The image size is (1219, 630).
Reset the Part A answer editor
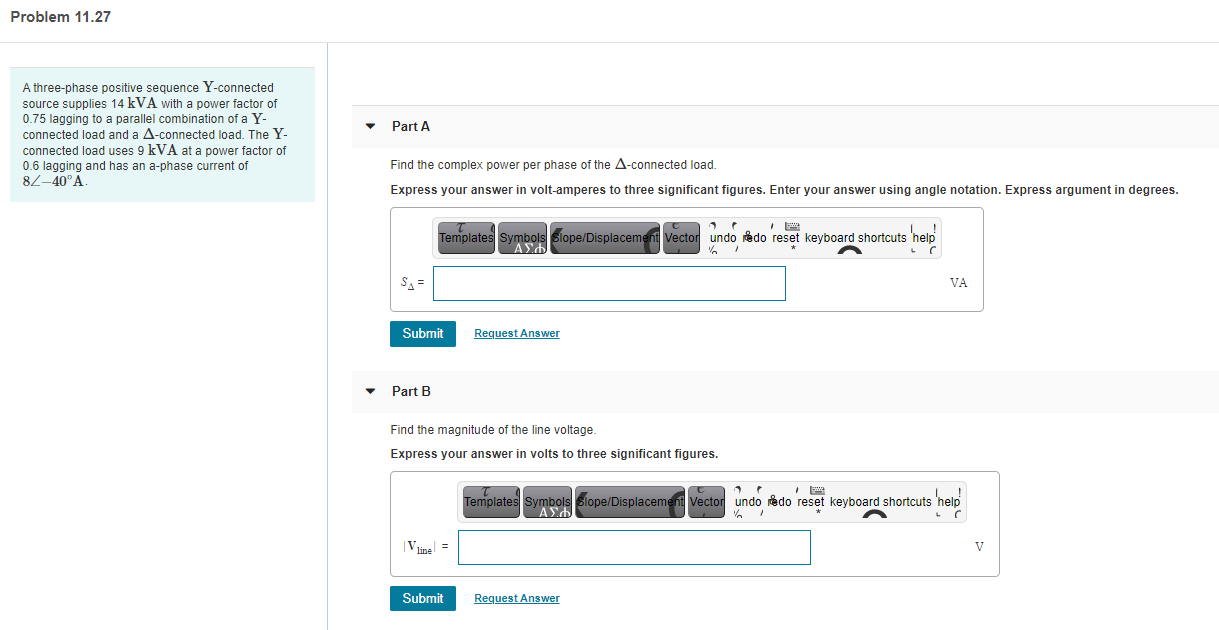coord(786,238)
